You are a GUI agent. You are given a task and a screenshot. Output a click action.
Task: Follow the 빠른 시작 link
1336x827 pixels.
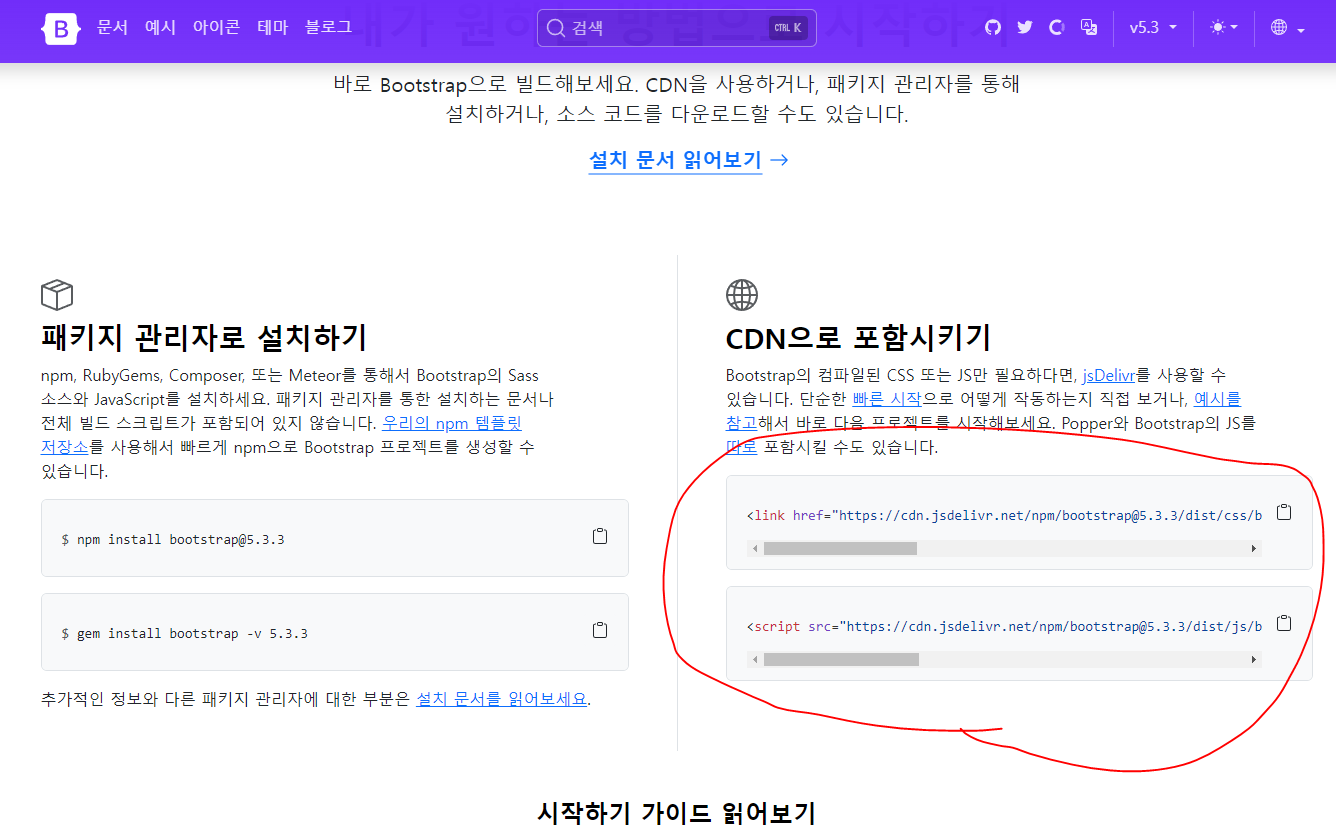[887, 399]
